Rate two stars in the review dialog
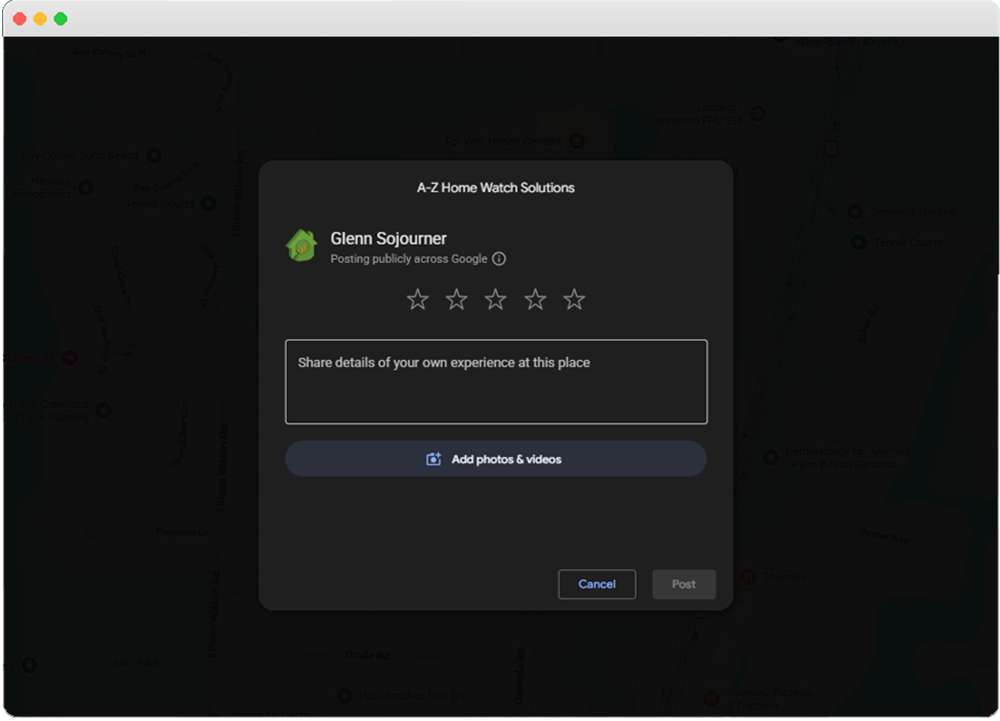 457,299
